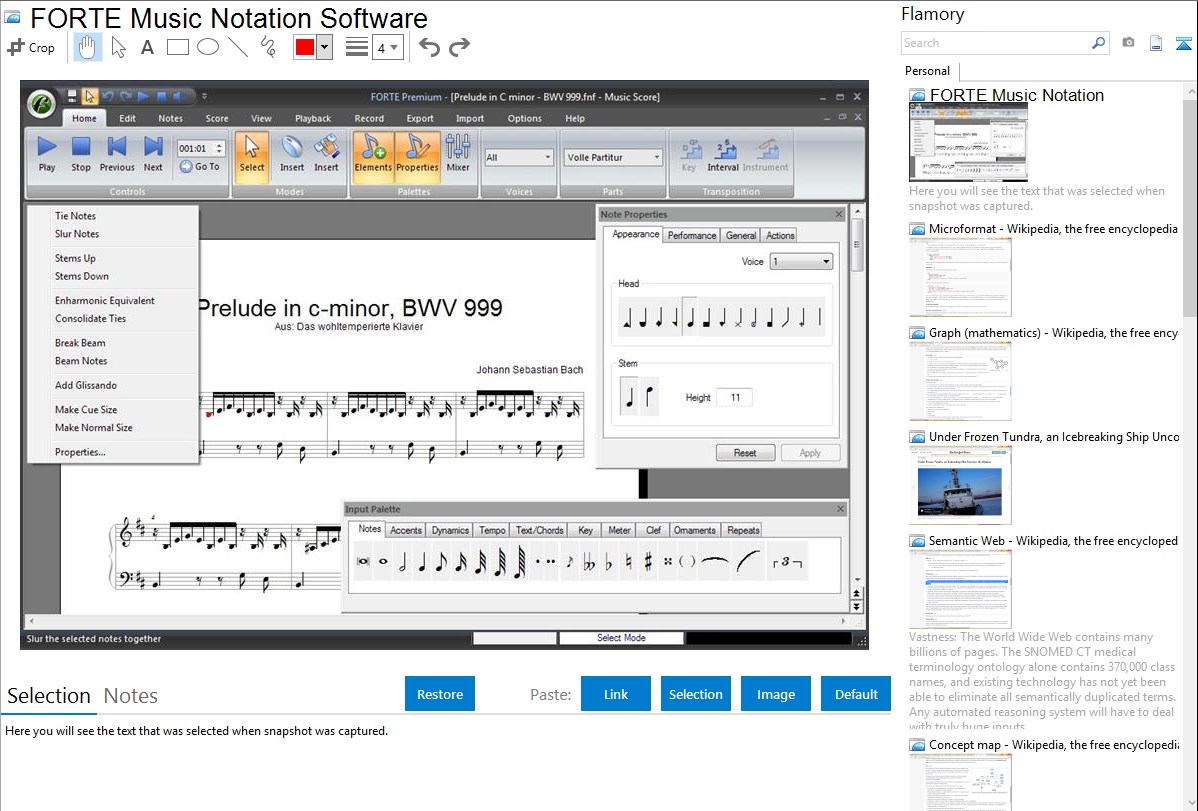Click the camera capture icon

(1128, 43)
